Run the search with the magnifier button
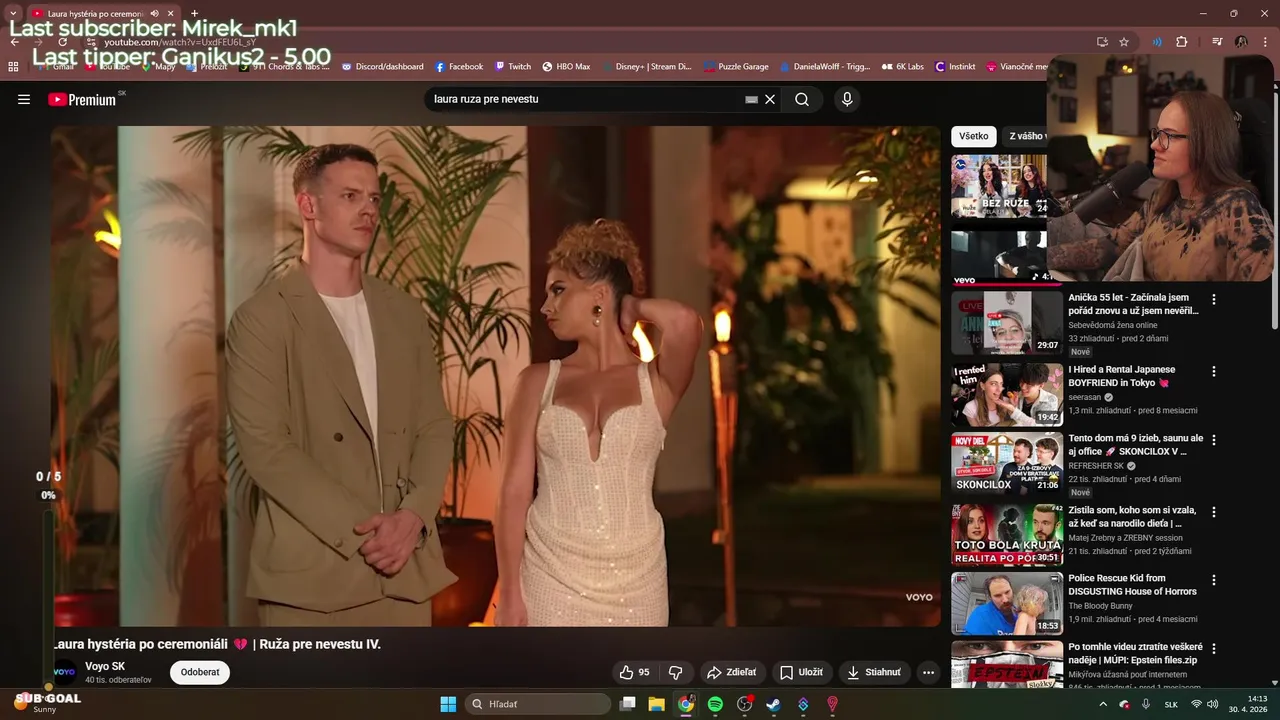The height and width of the screenshot is (720, 1280). pos(802,99)
